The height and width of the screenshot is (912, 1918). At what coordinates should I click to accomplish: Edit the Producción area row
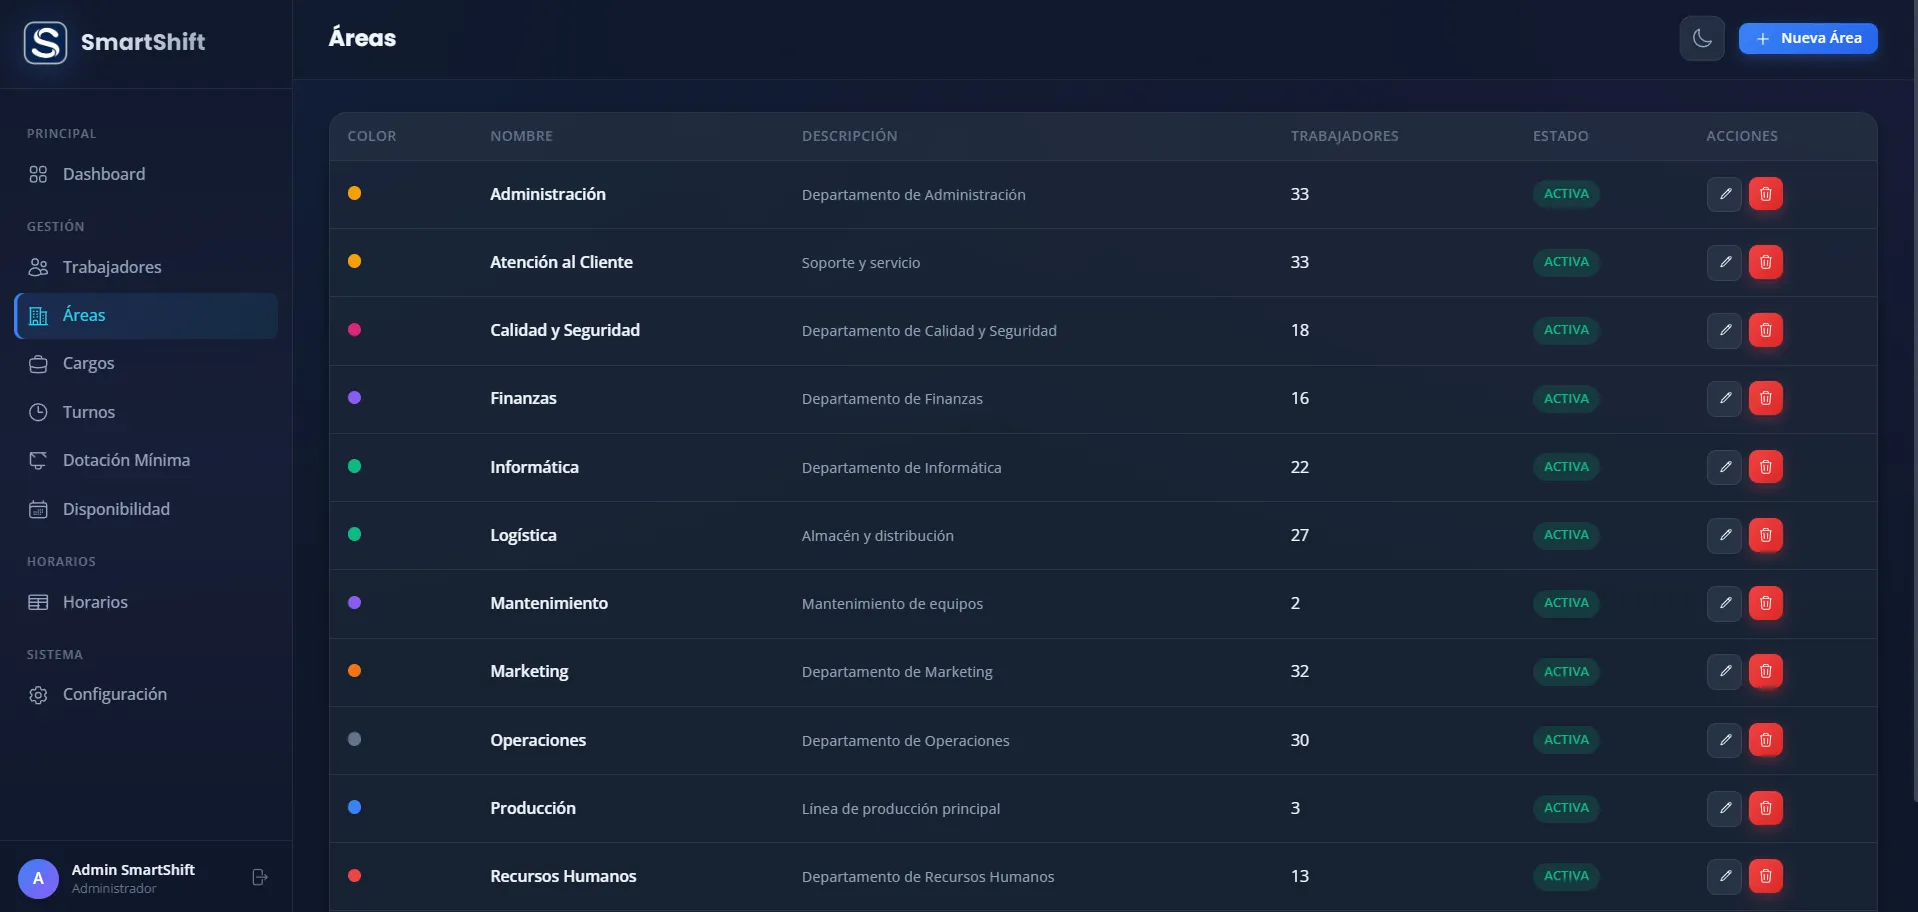tap(1725, 808)
